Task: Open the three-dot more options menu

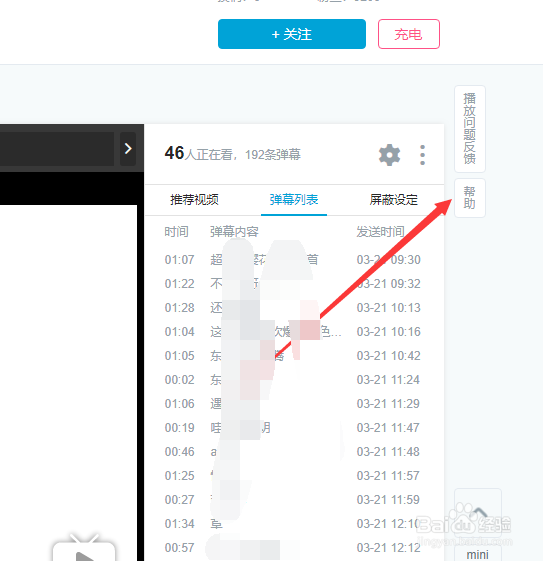Action: coord(422,155)
